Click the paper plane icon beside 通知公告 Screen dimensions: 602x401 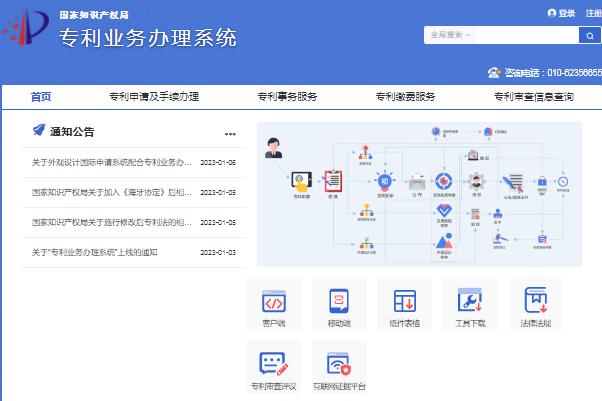pyautogui.click(x=39, y=130)
